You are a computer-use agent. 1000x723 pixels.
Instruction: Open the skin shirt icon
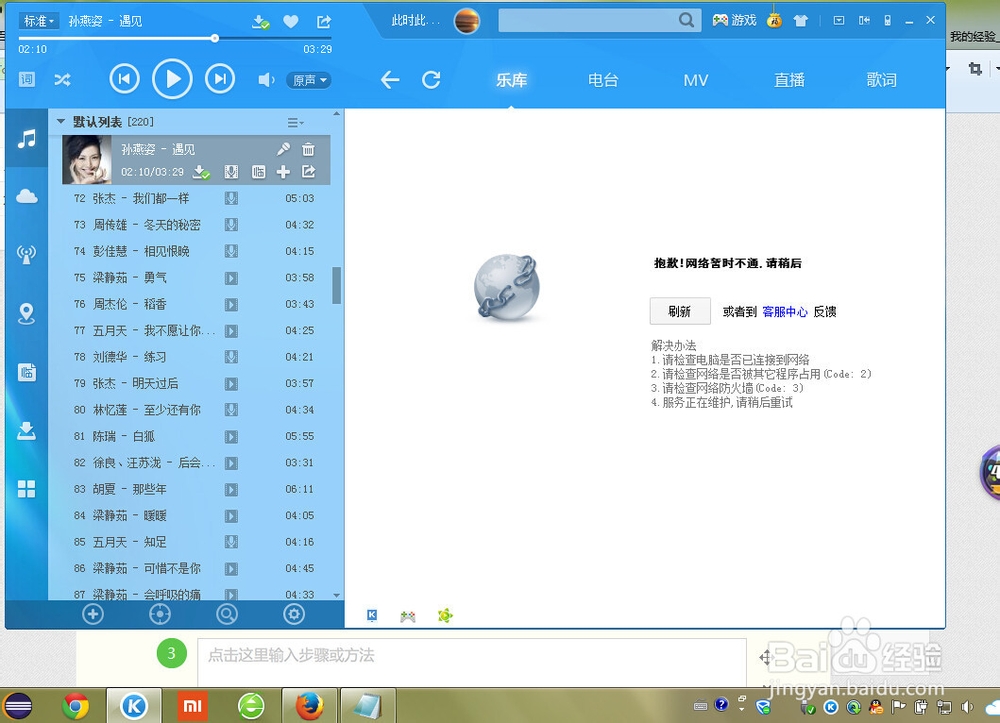800,21
